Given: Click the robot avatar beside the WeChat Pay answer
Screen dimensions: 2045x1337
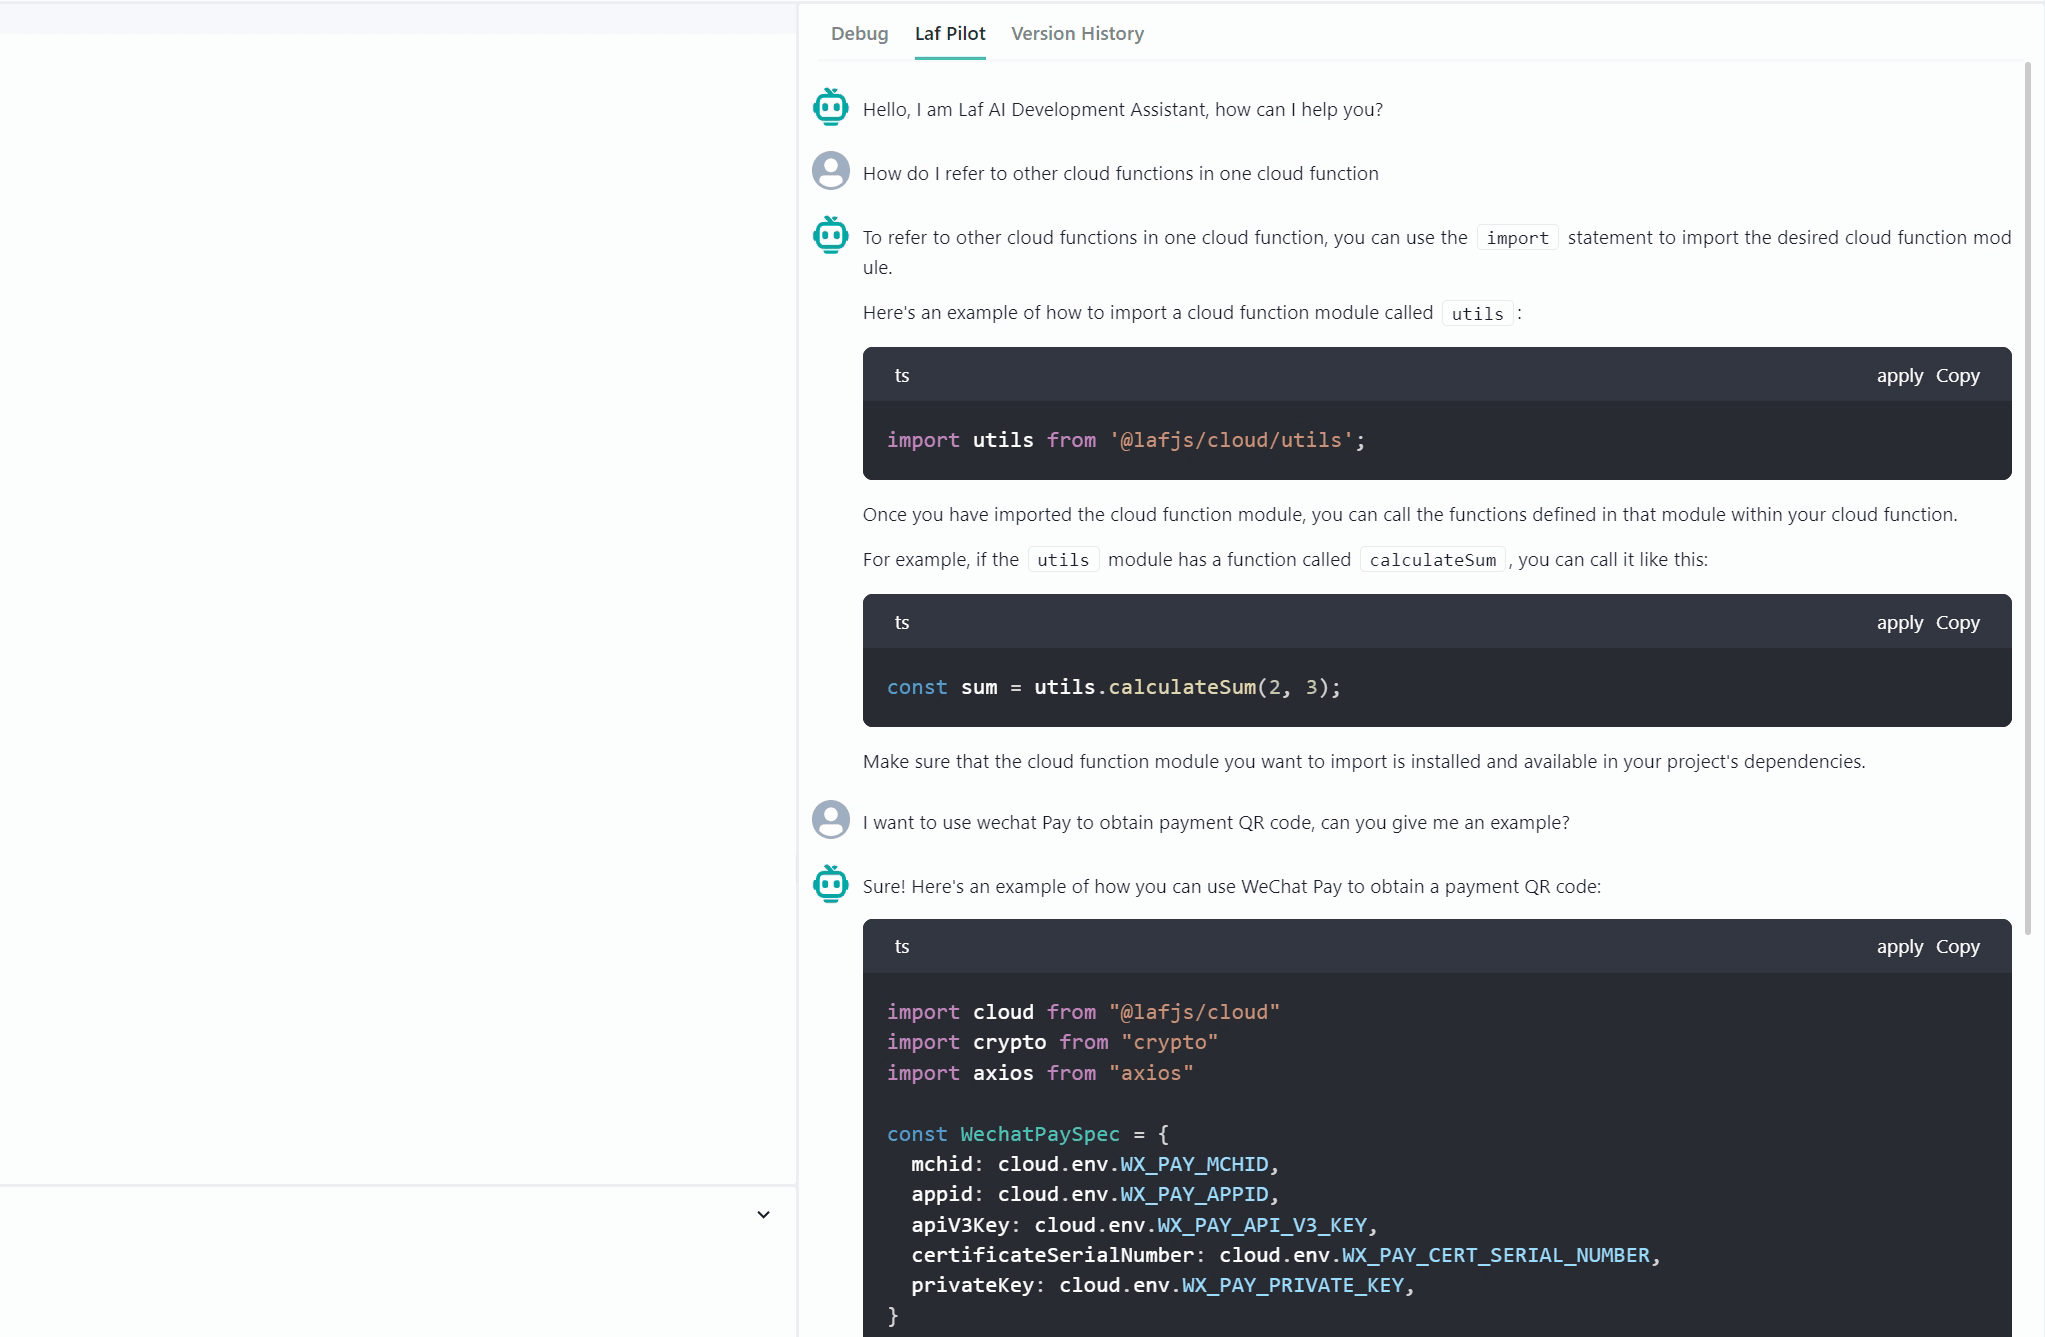Looking at the screenshot, I should click(830, 884).
